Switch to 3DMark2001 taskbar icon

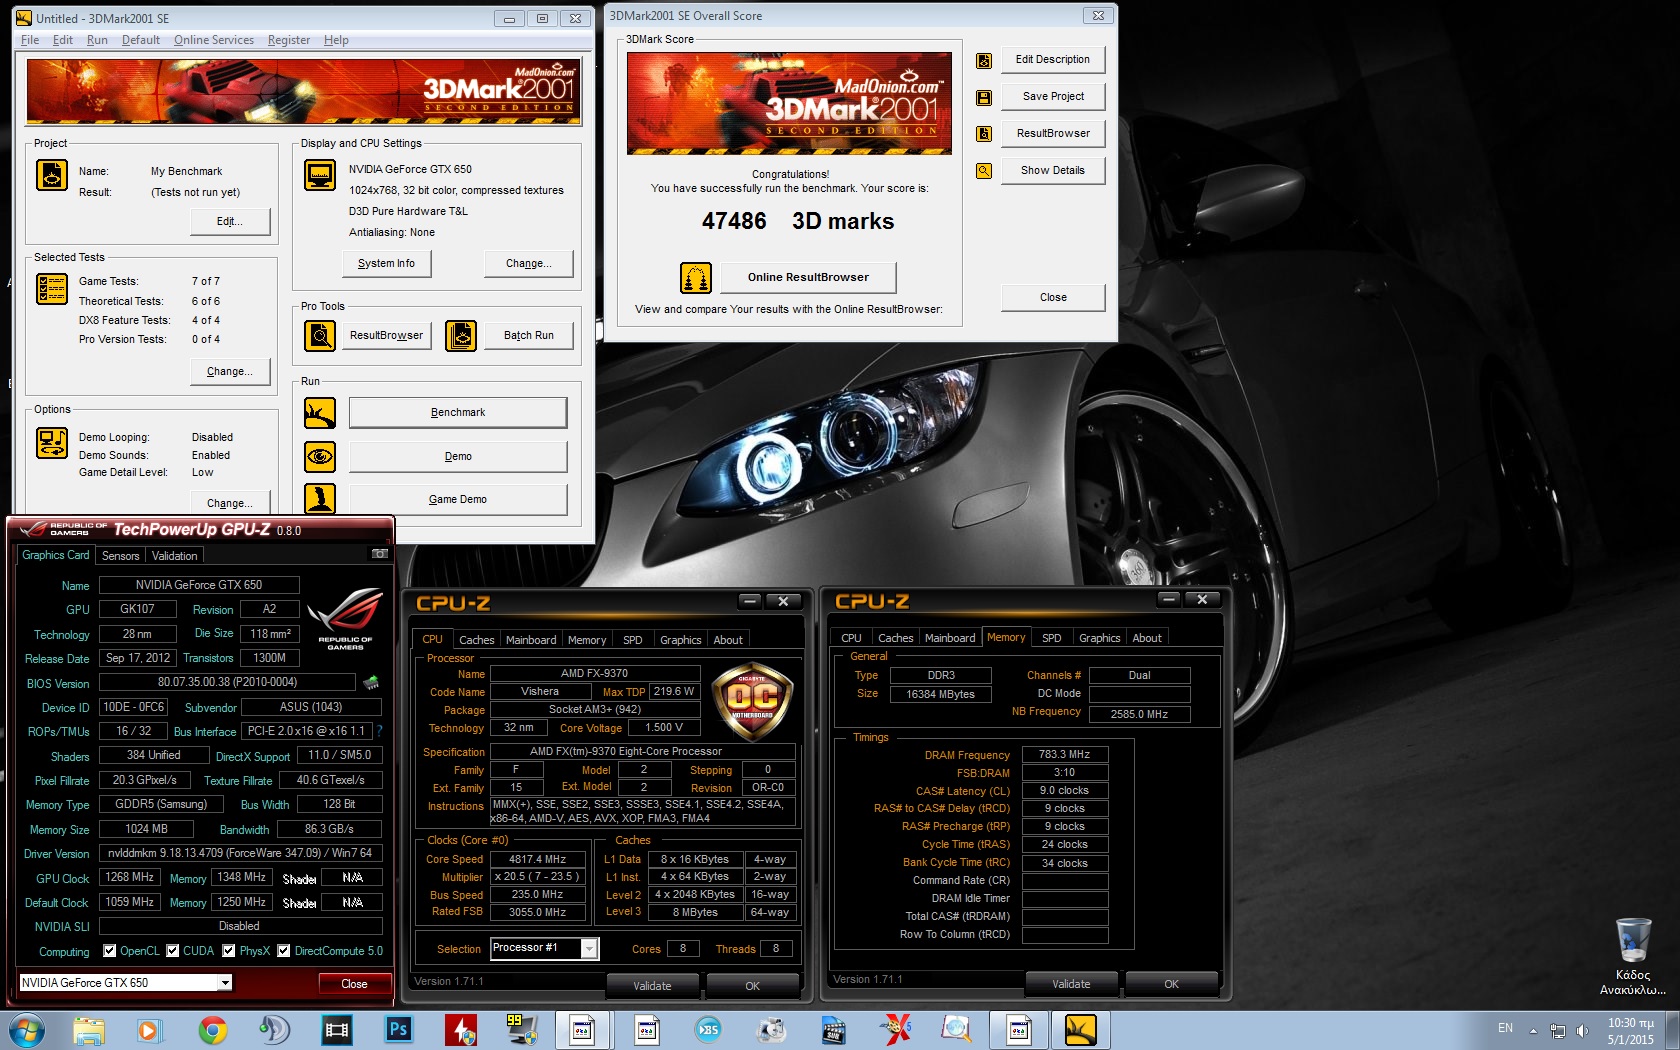1081,1030
